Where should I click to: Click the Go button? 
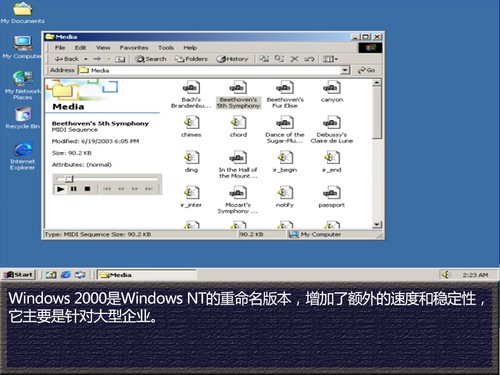click(366, 70)
